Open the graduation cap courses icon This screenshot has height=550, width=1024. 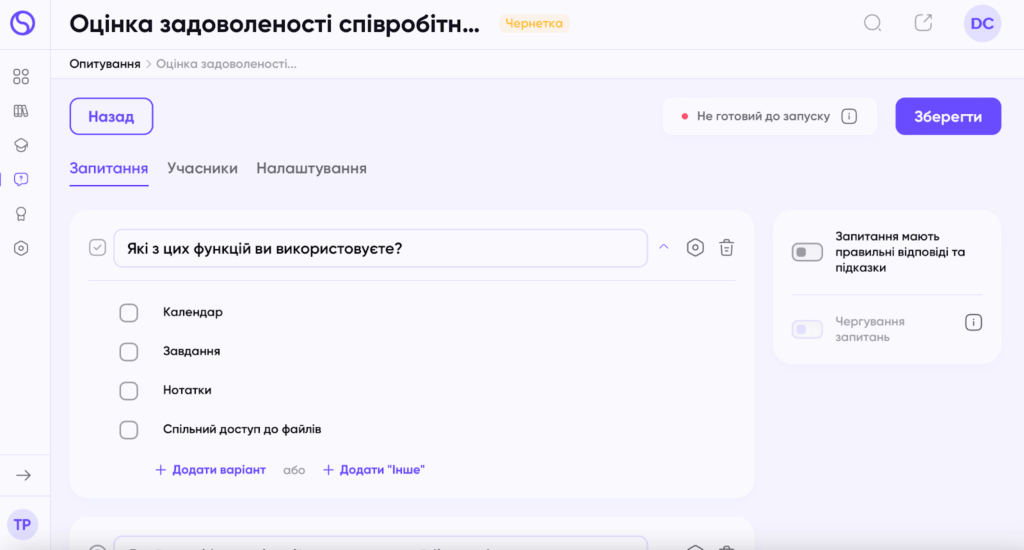[21, 145]
